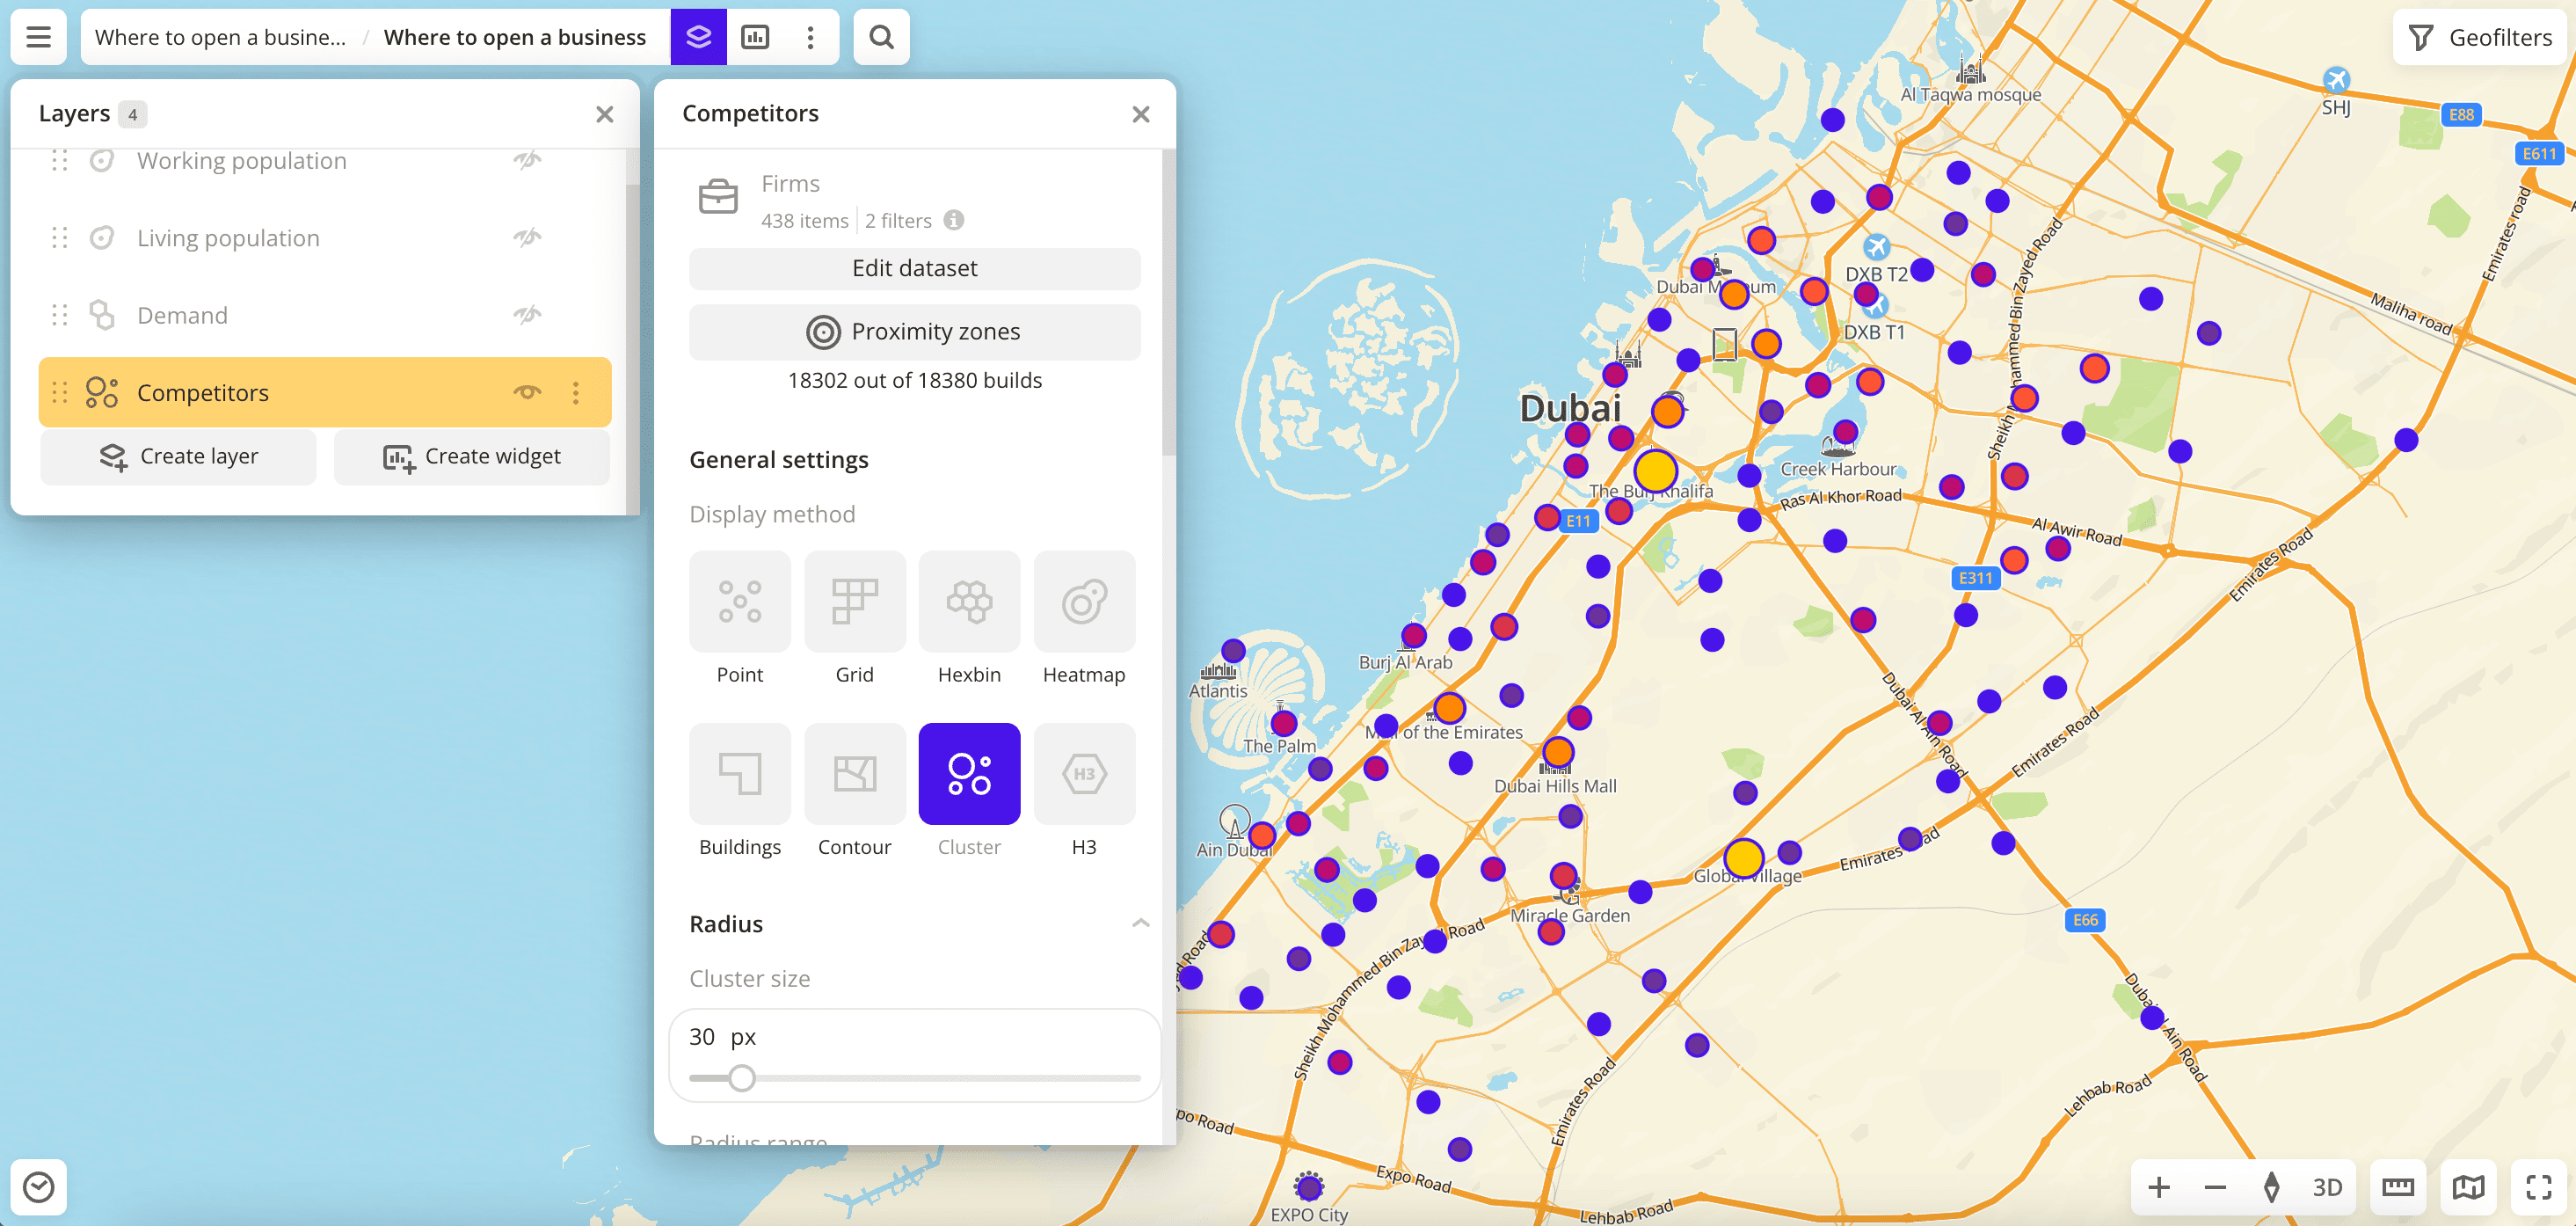Reset map compass orientation
This screenshot has width=2576, height=1226.
click(2271, 1187)
